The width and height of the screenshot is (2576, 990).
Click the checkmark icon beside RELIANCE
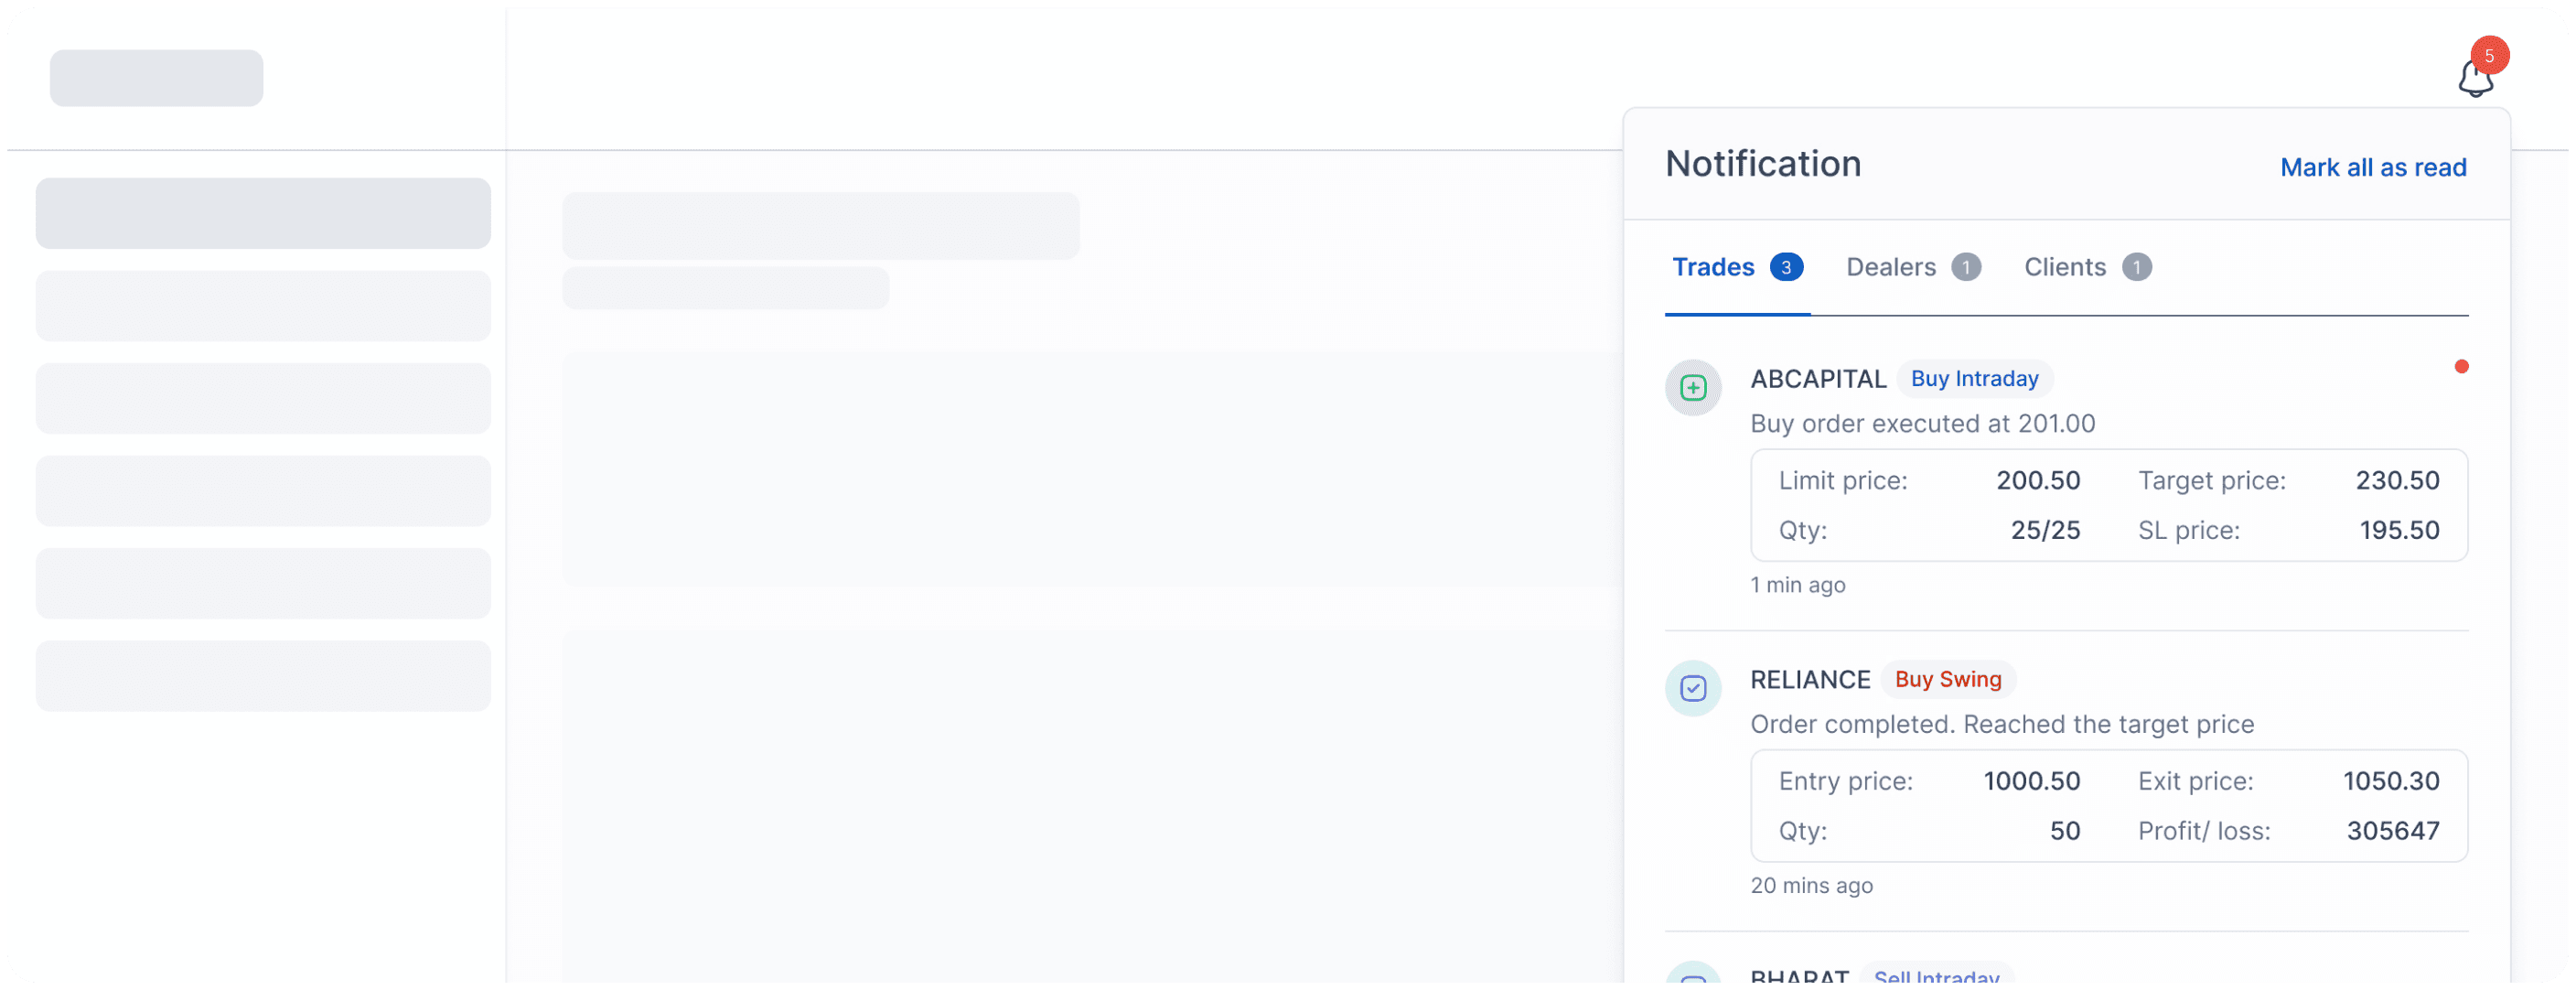click(x=1692, y=688)
